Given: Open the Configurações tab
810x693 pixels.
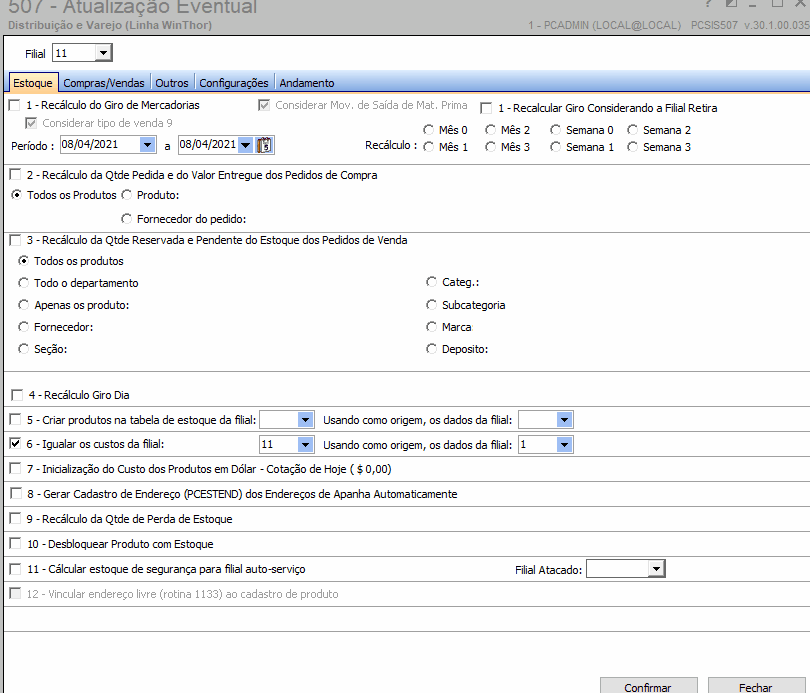Looking at the screenshot, I should point(234,83).
